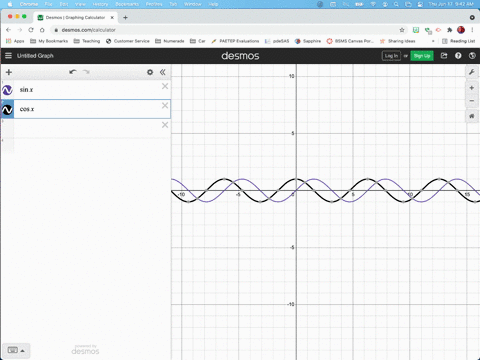Go forward in browser

pos(20,30)
